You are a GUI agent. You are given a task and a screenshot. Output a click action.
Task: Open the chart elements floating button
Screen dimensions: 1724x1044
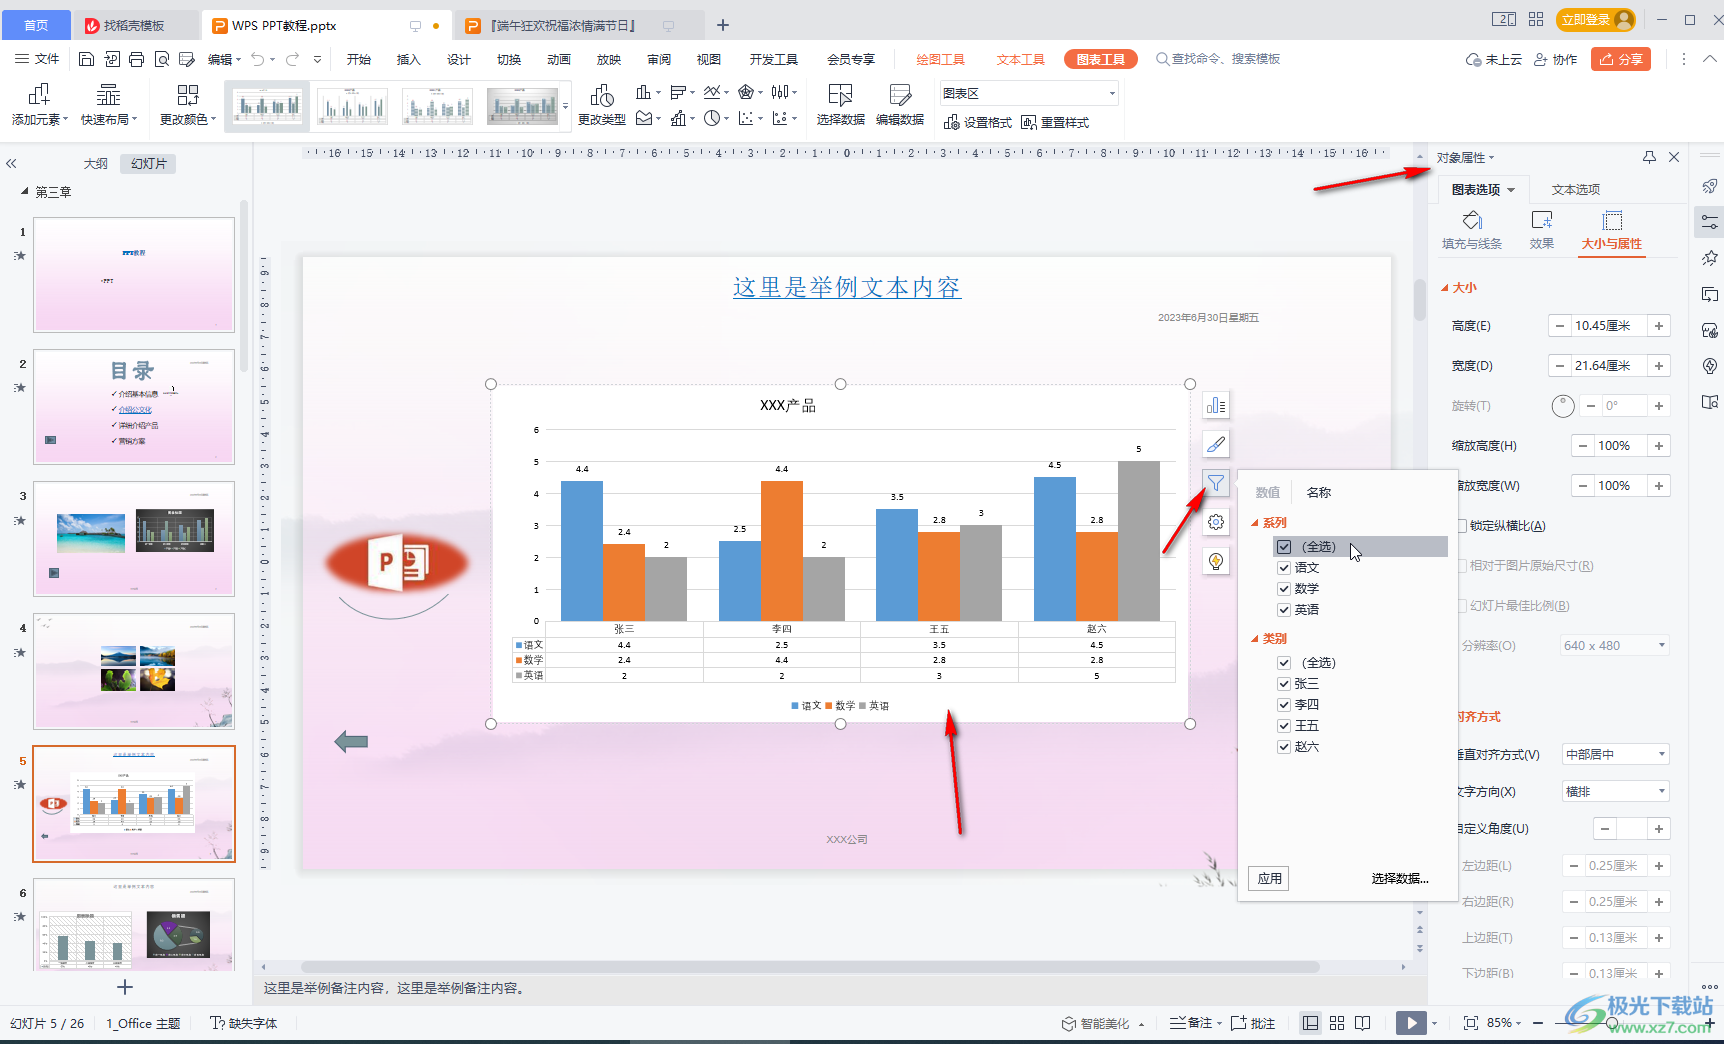1216,405
